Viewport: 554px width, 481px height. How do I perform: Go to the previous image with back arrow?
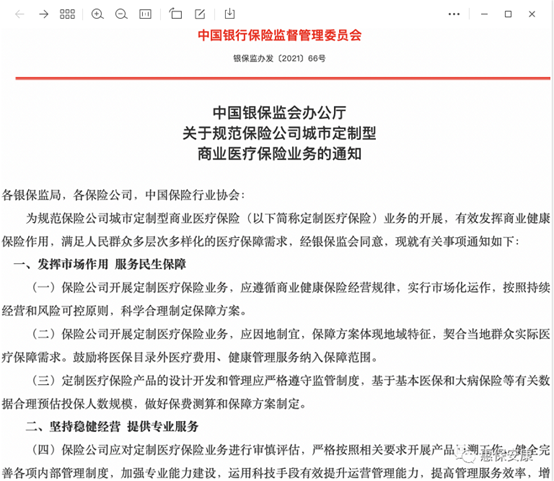point(19,14)
